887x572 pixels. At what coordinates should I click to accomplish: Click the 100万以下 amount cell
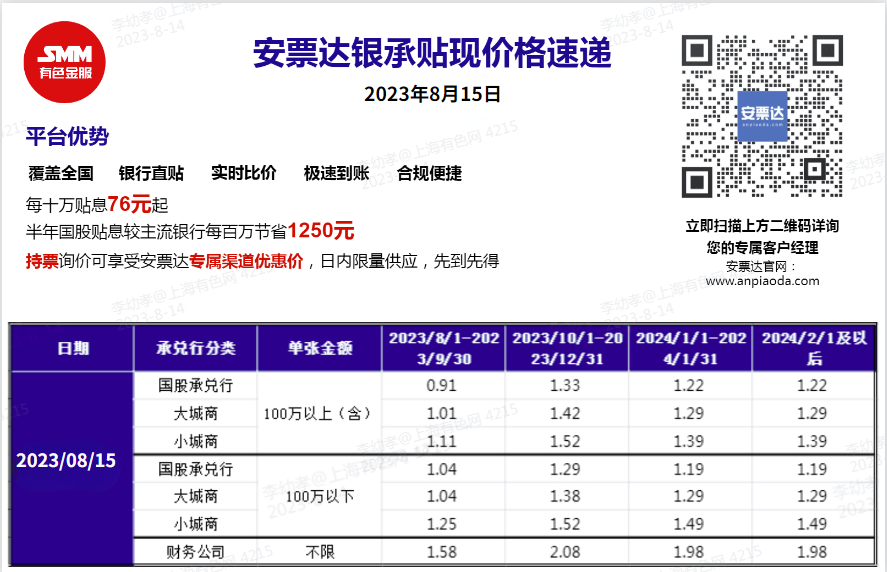coord(320,497)
